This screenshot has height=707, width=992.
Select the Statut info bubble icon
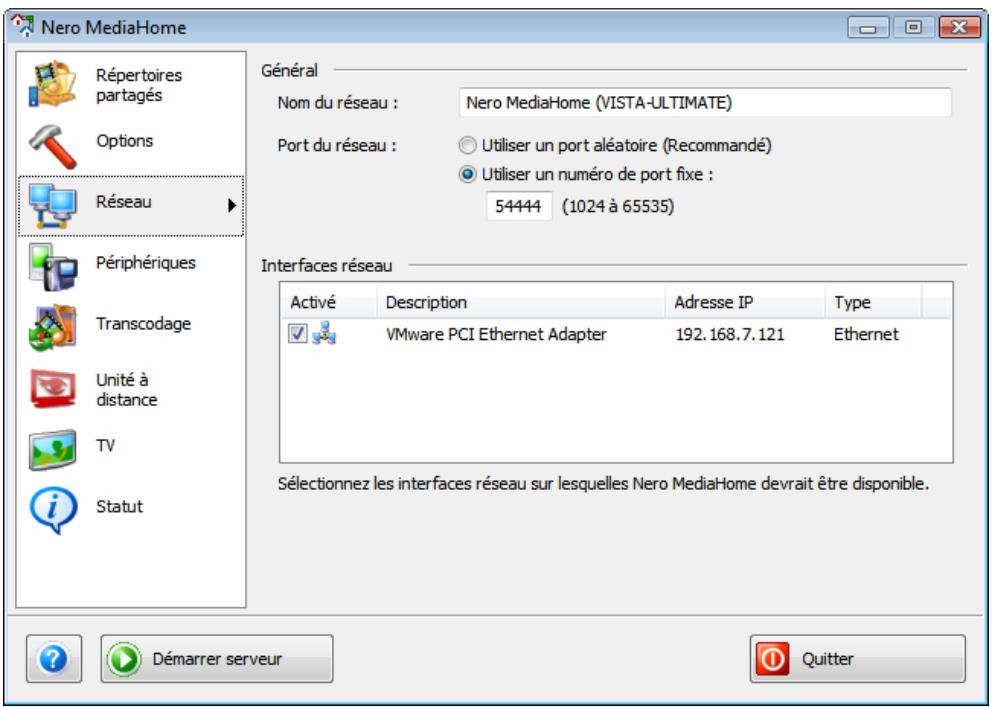coord(53,510)
